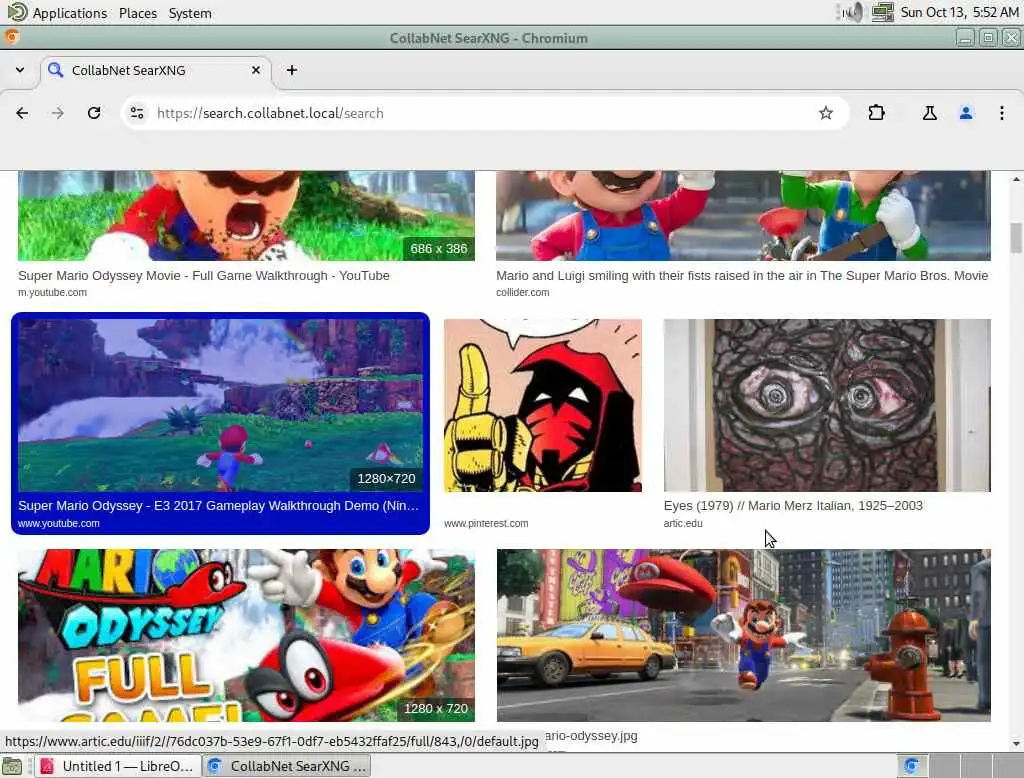Click 'Eyes (1979) // Mario Merz Italian' caption
Screen dimensions: 1024x778
(793, 506)
